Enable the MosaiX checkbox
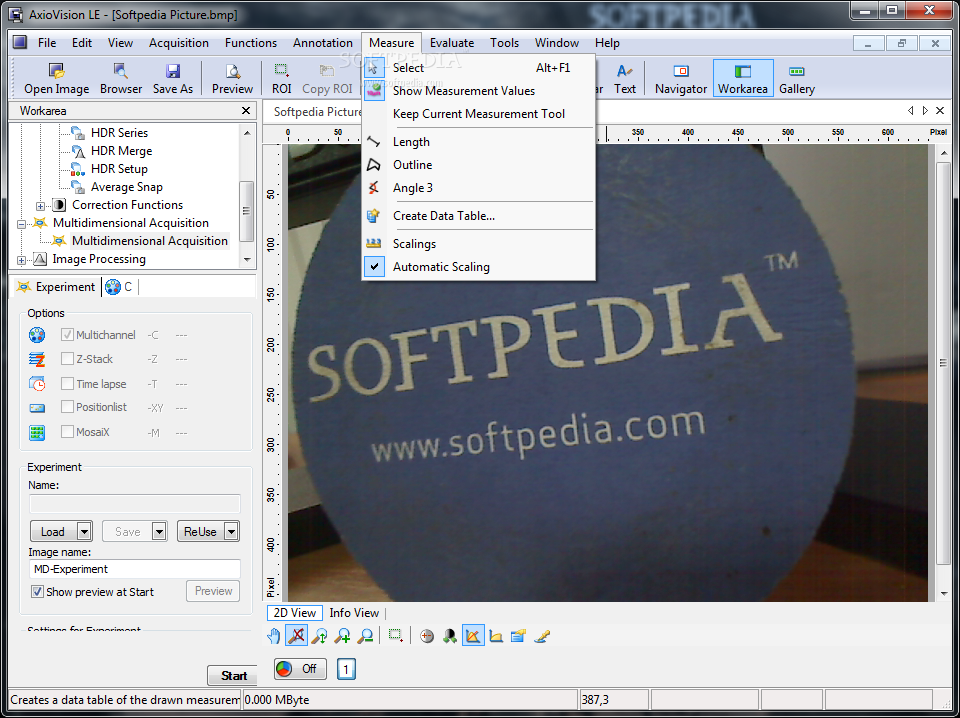The height and width of the screenshot is (718, 960). pos(67,432)
